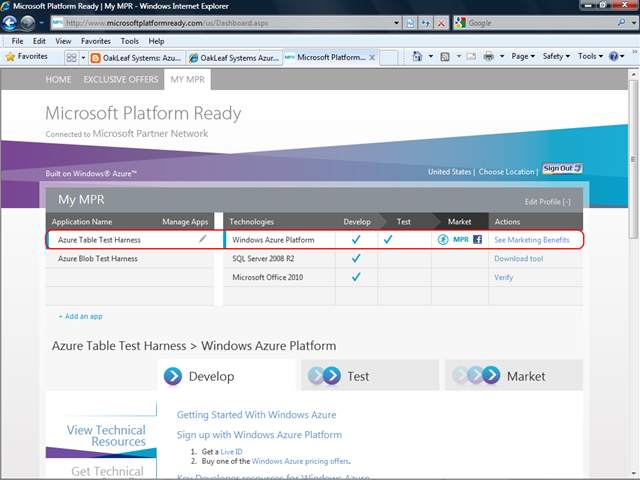Expand the address bar history dropdown
Screen dimensions: 640x480
point(396,23)
